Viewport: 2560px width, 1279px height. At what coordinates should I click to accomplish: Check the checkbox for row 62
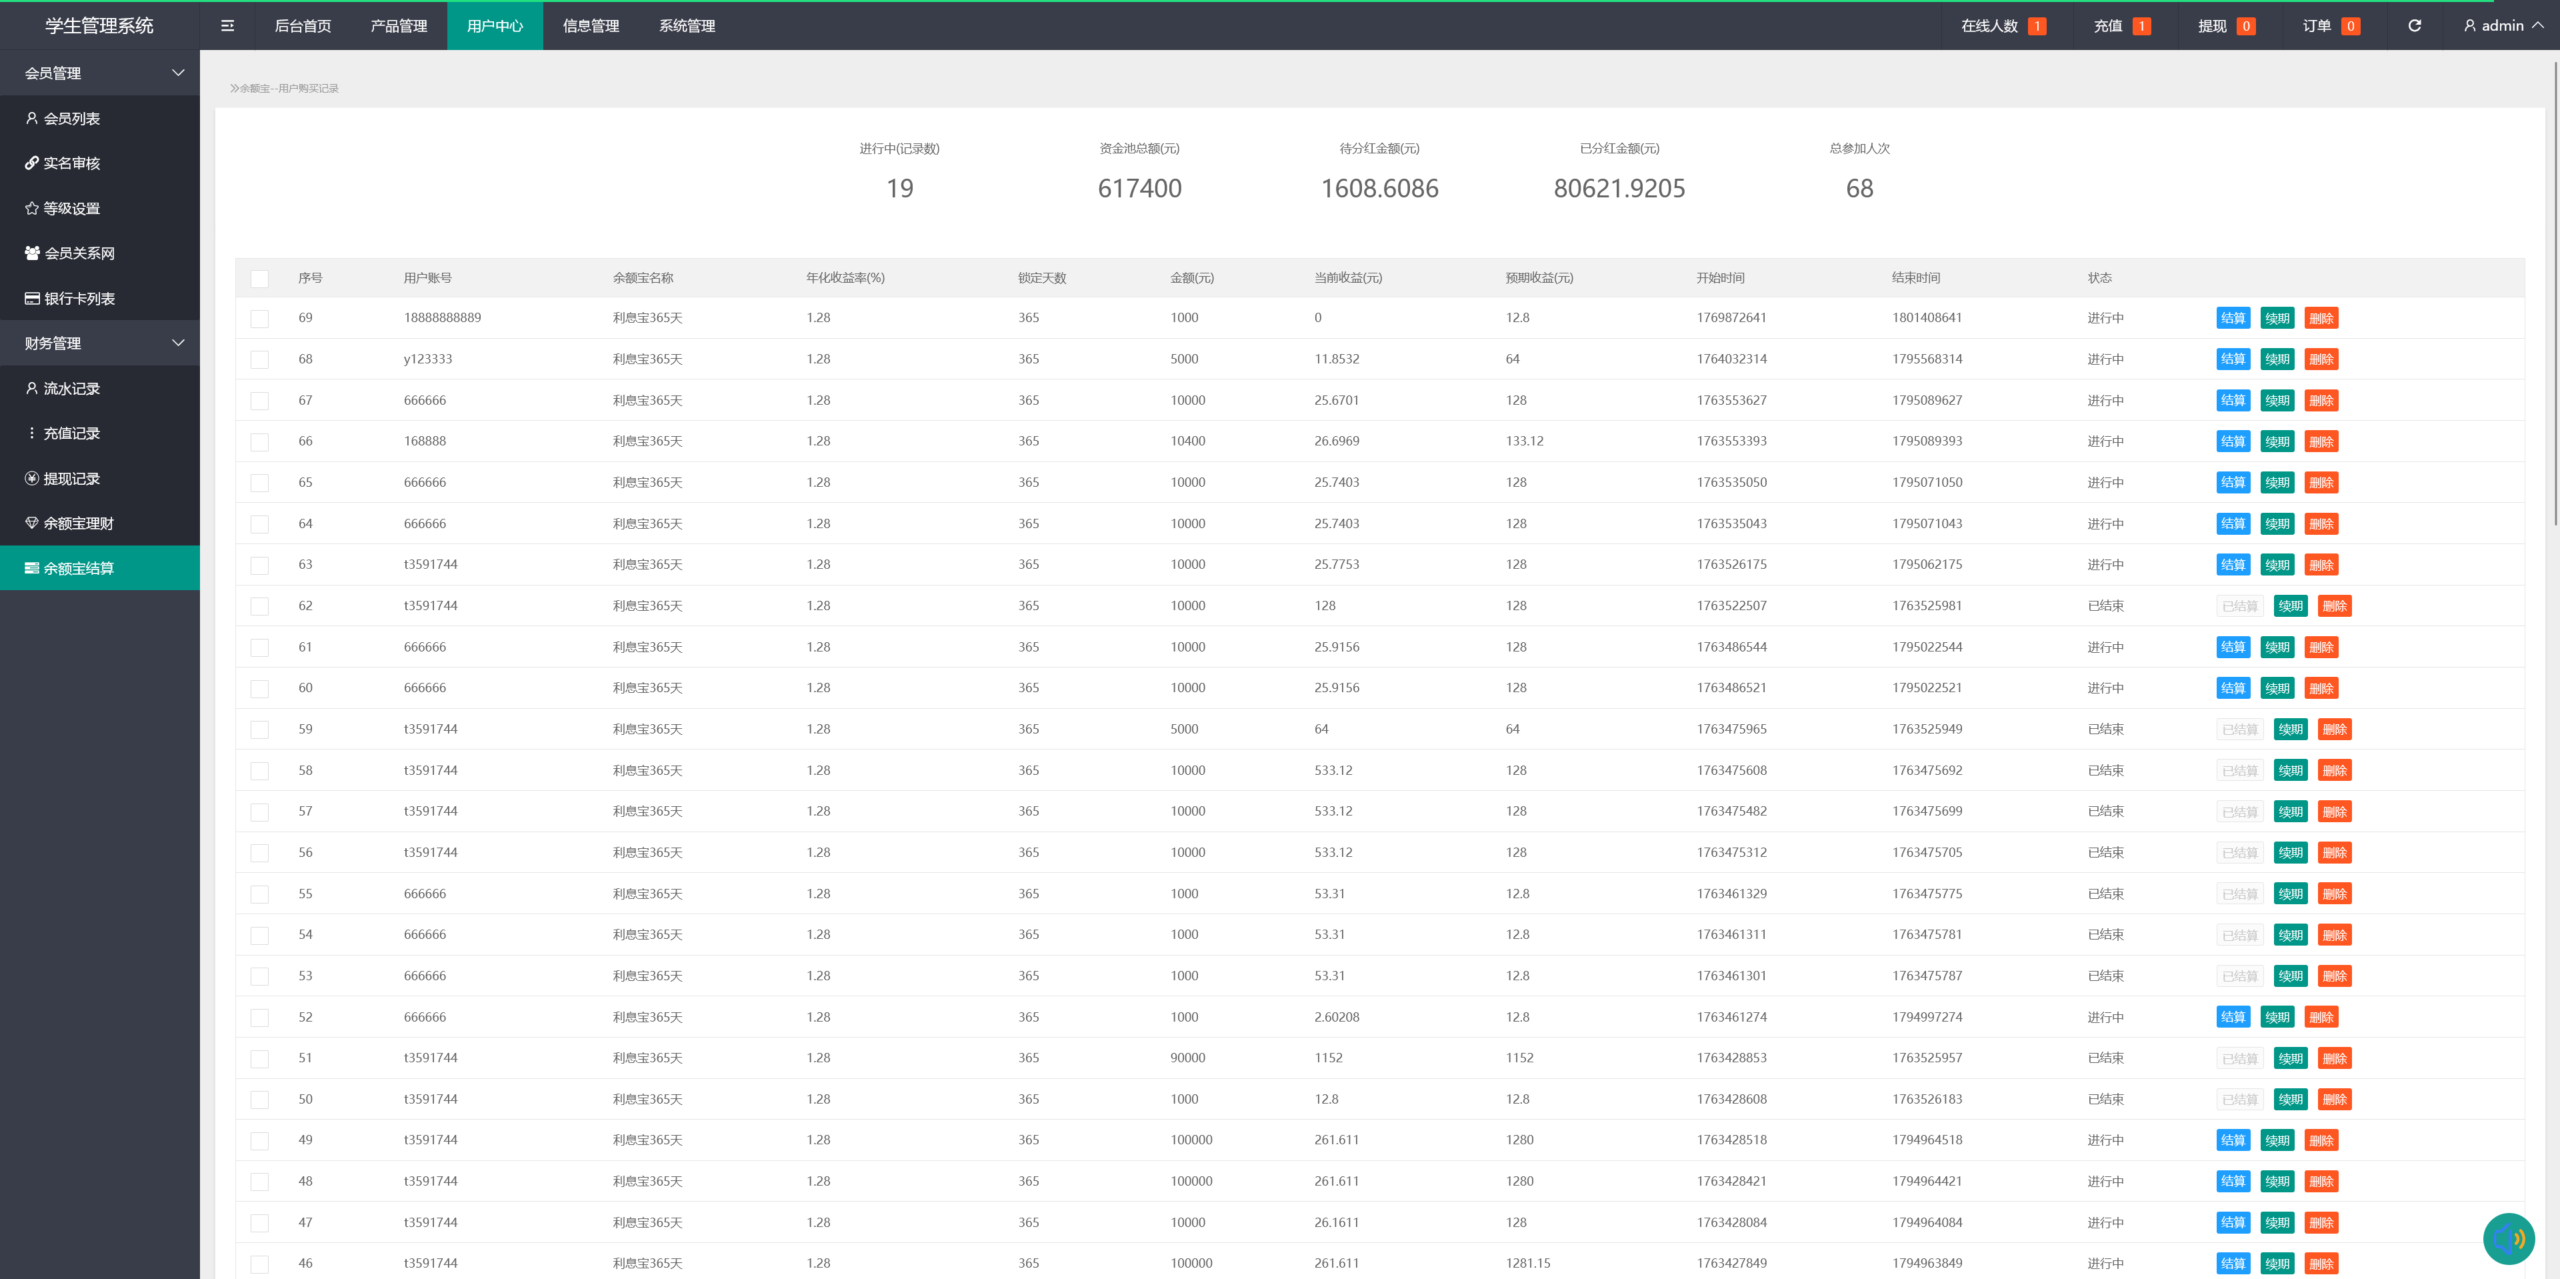(x=260, y=606)
